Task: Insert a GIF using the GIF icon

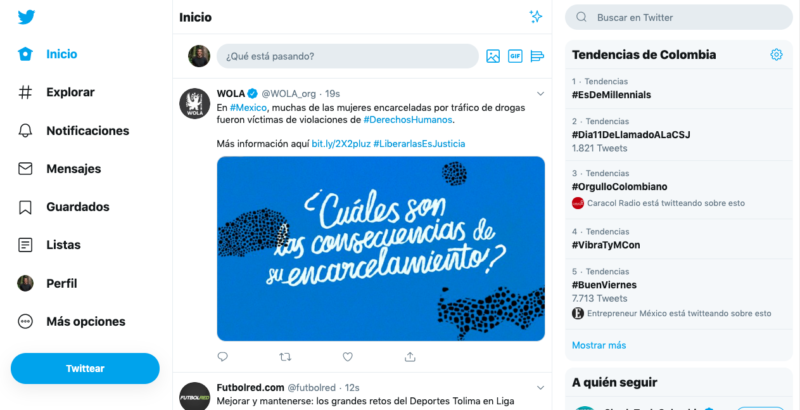Action: tap(515, 56)
